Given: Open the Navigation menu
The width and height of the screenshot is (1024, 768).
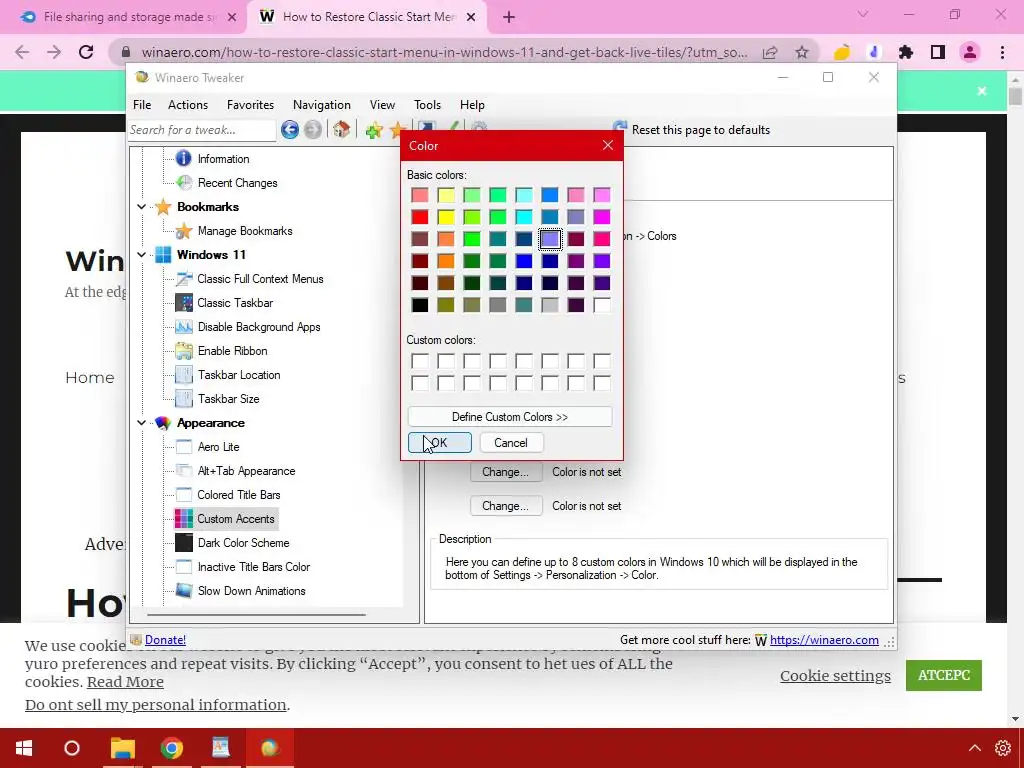Looking at the screenshot, I should tap(321, 104).
